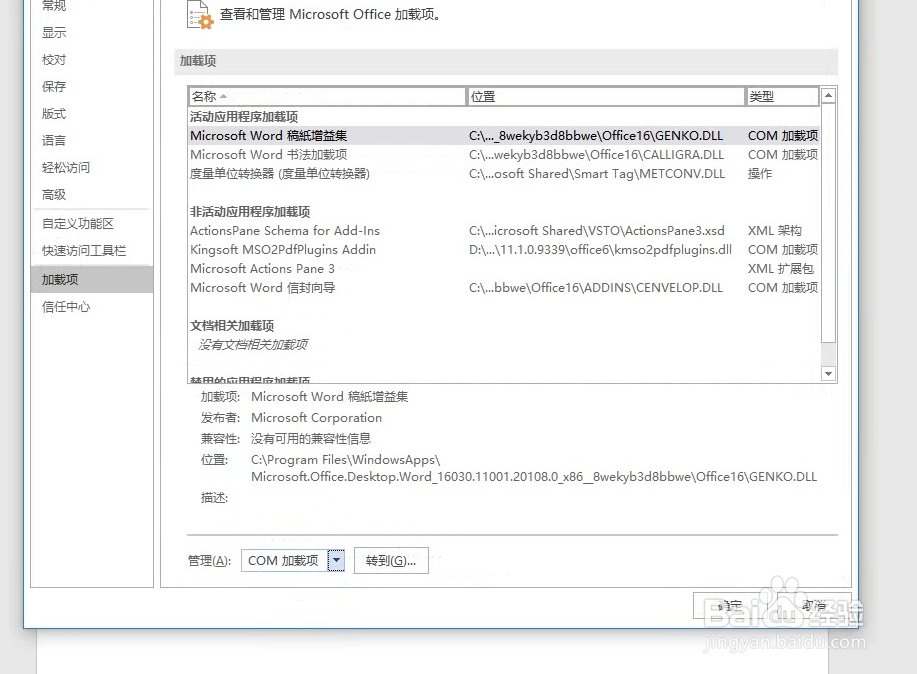Click the kmso2pdfplugins.dll location cell
The image size is (917, 674).
point(600,250)
